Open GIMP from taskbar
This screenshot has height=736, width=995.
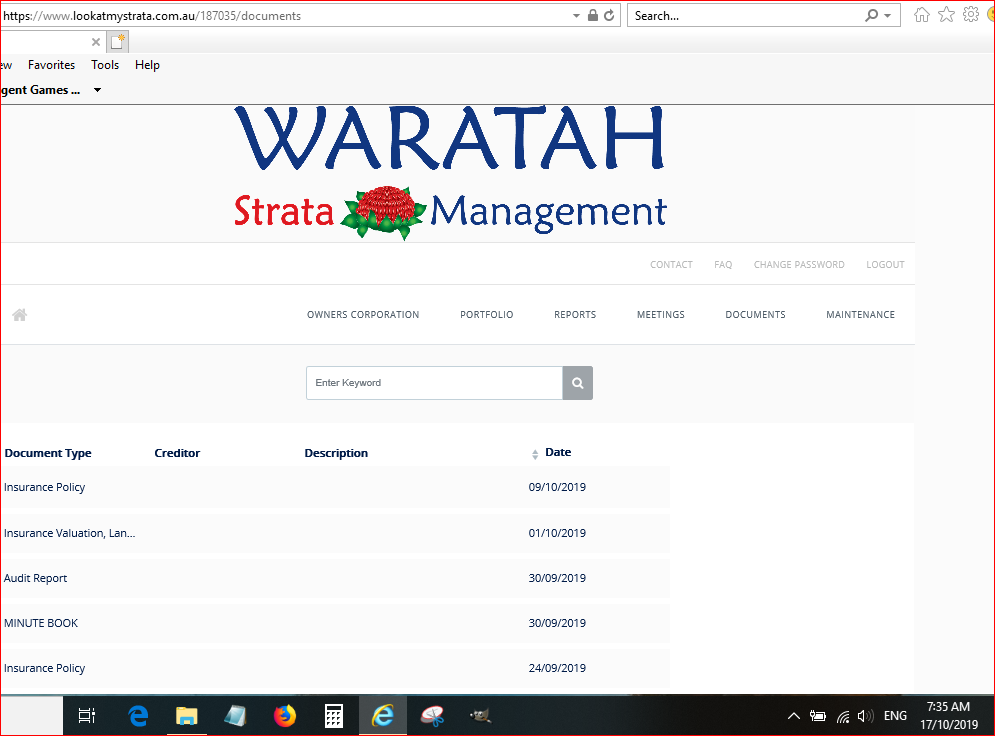pyautogui.click(x=480, y=716)
